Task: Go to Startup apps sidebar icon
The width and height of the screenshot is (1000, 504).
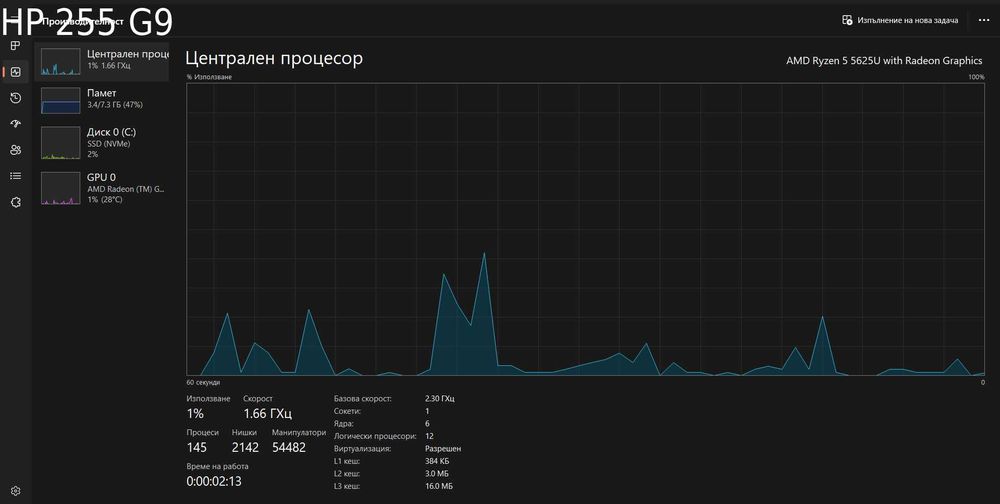Action: [x=15, y=124]
